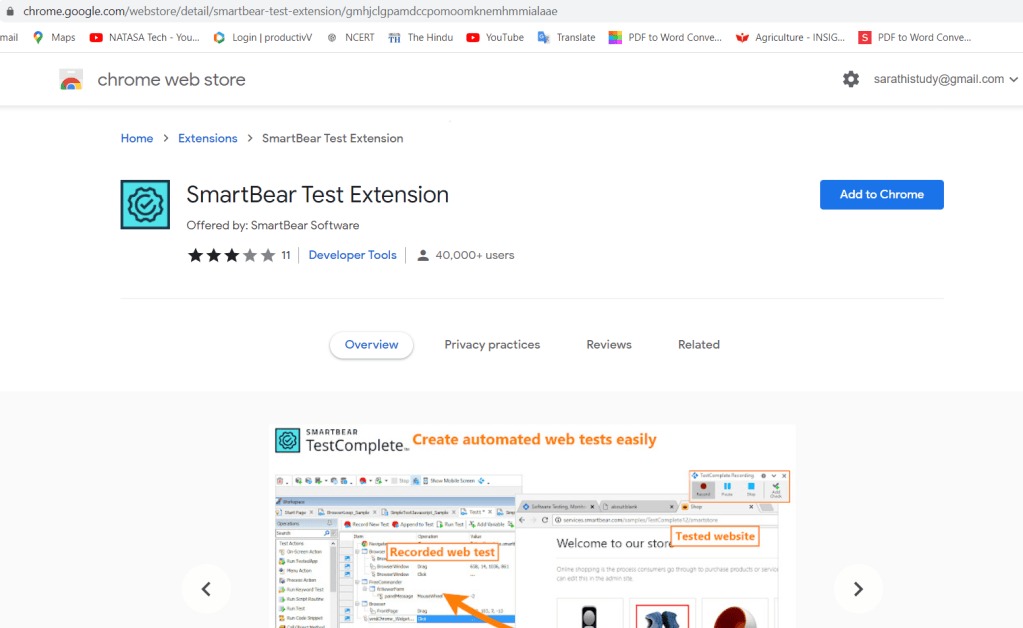Click the users person icon
1023x628 pixels.
423,255
